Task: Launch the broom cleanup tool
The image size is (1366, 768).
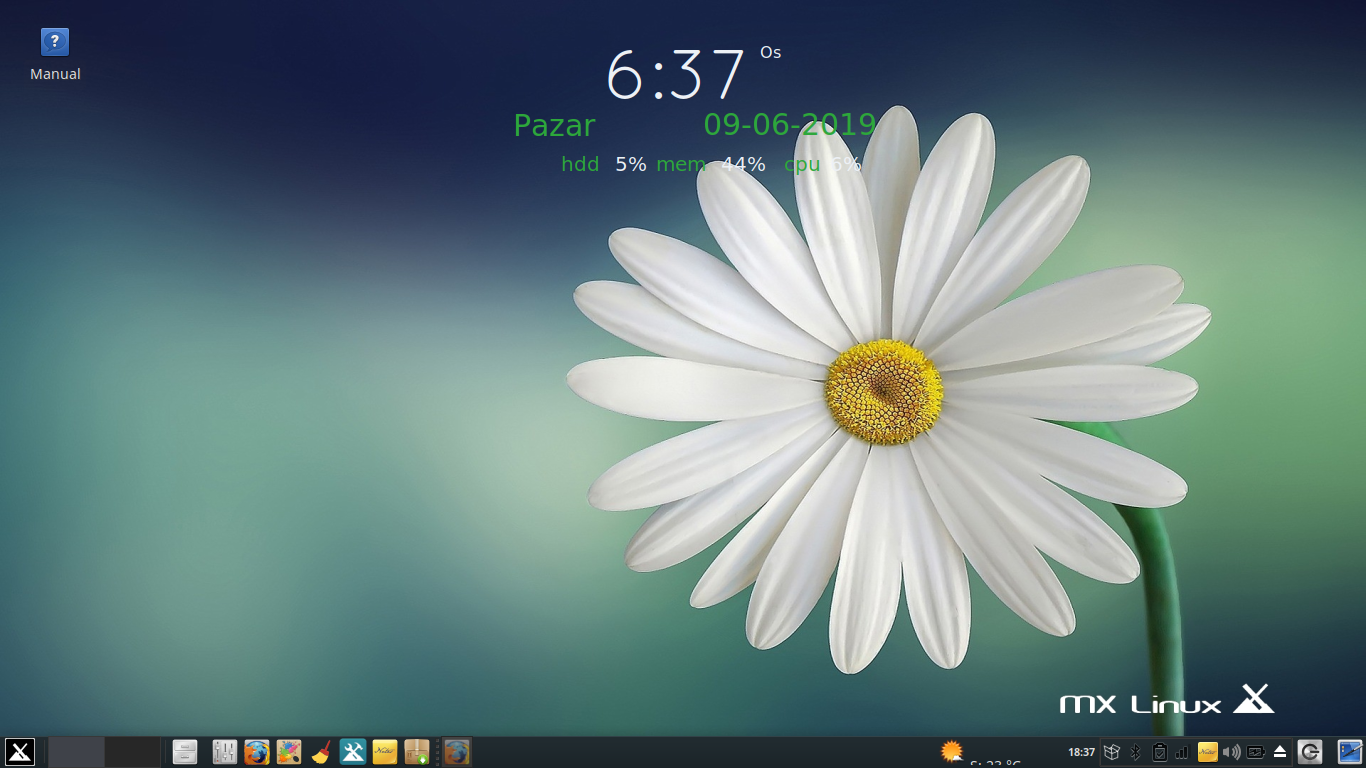Action: (x=321, y=752)
